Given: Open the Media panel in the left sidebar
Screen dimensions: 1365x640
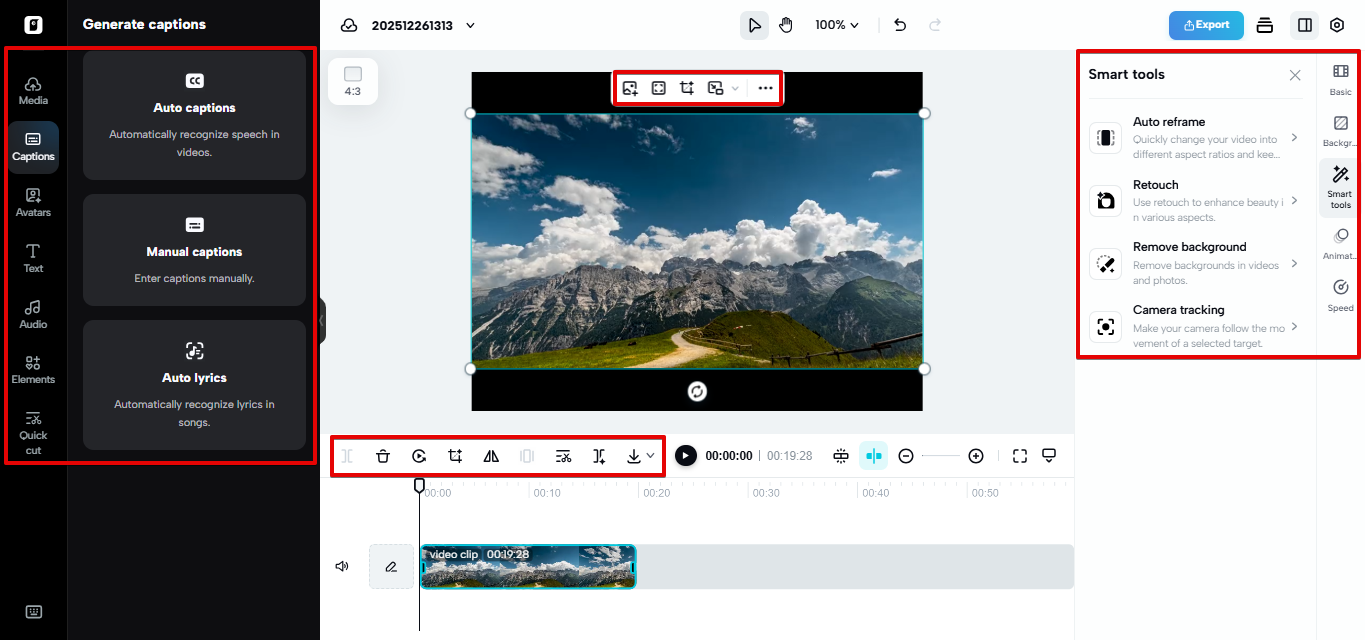Looking at the screenshot, I should 33,90.
